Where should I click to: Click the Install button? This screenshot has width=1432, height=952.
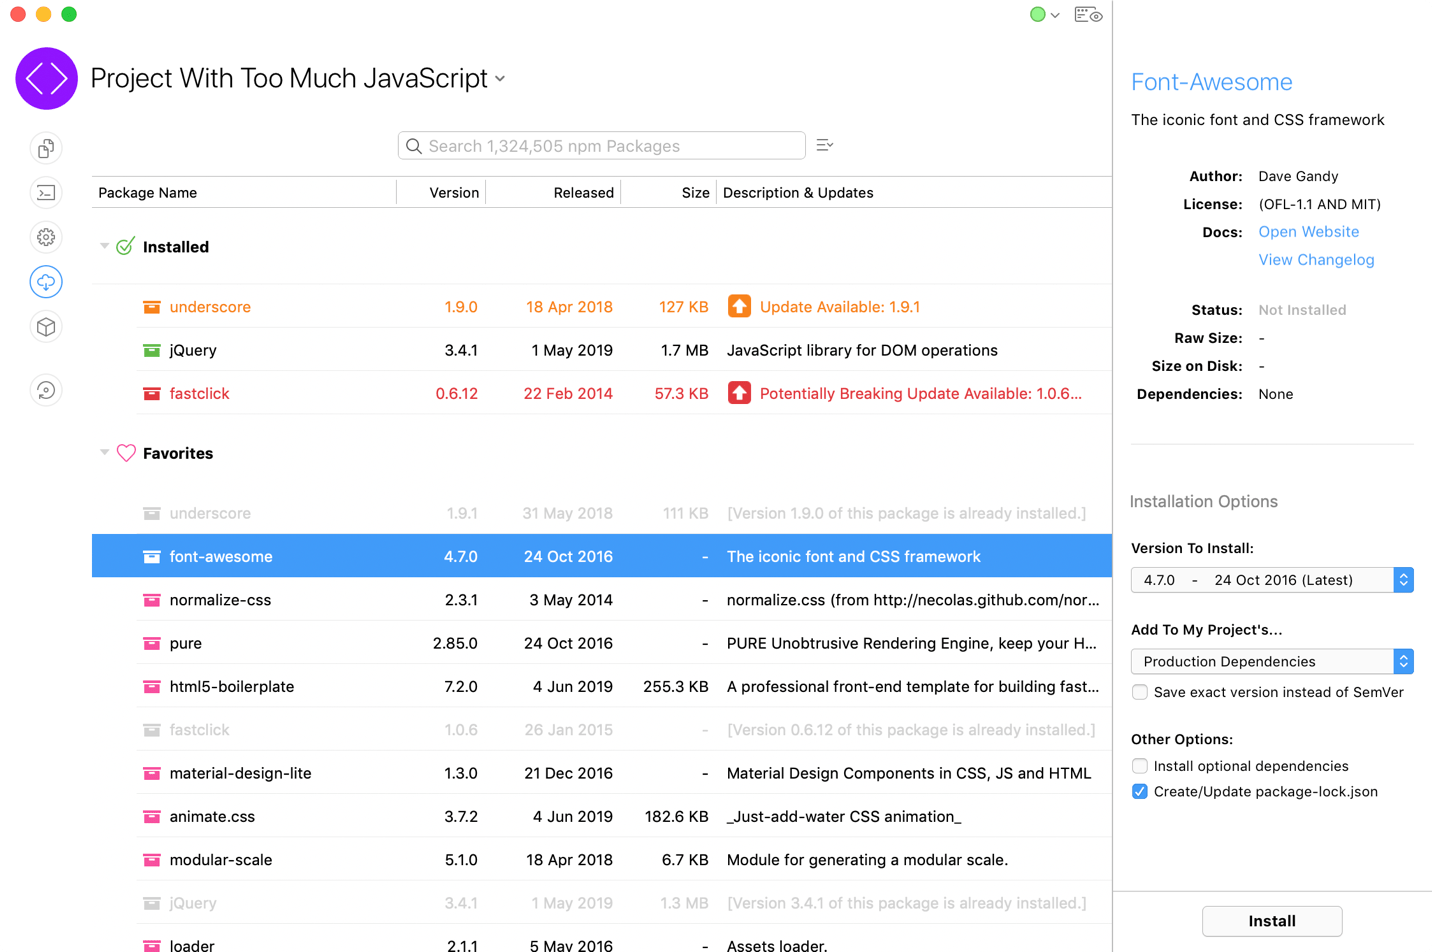1271,921
